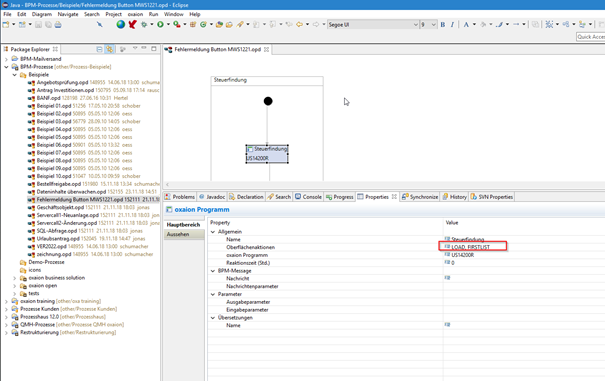Open the Diagram menu

coord(42,14)
